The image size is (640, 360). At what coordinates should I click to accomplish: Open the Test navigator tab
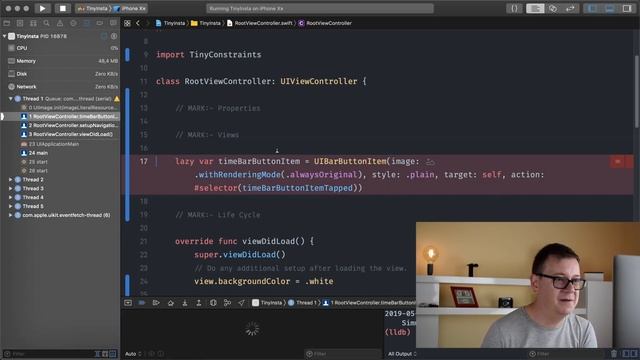(x=73, y=23)
